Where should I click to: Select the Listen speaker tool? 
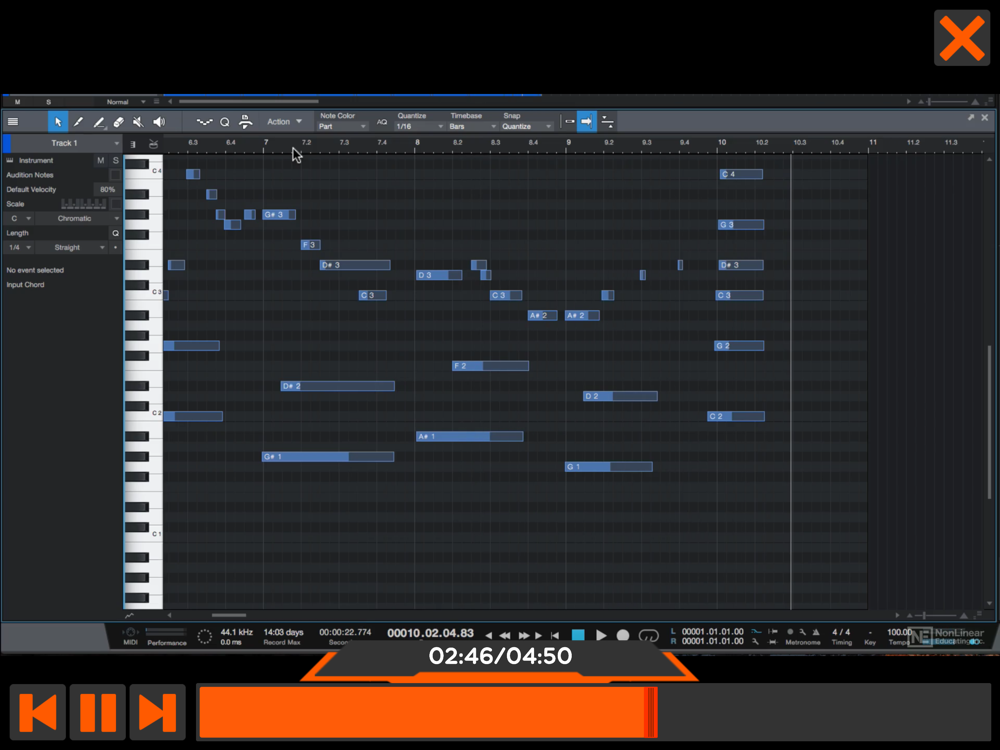point(159,122)
